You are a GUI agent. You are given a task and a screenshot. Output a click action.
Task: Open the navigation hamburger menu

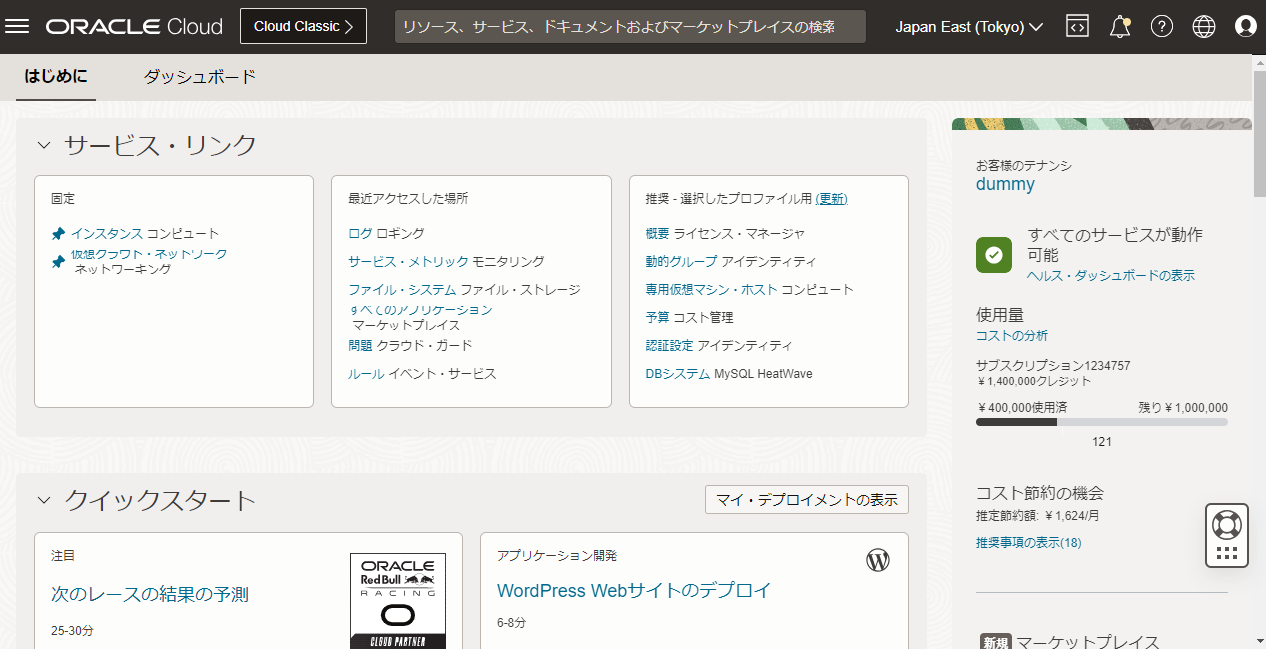tap(17, 26)
